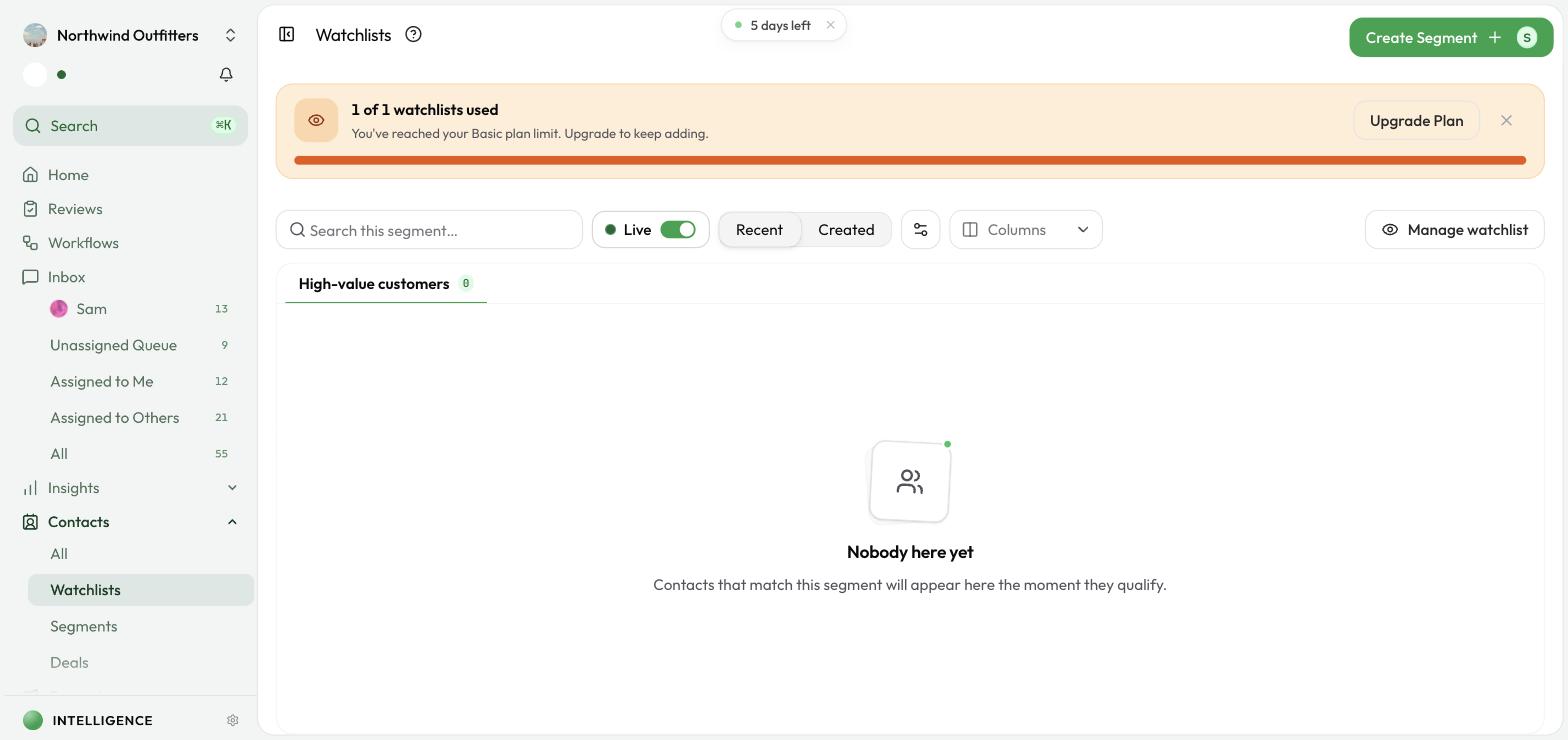Open Segments in the sidebar
1568x740 pixels.
point(84,626)
